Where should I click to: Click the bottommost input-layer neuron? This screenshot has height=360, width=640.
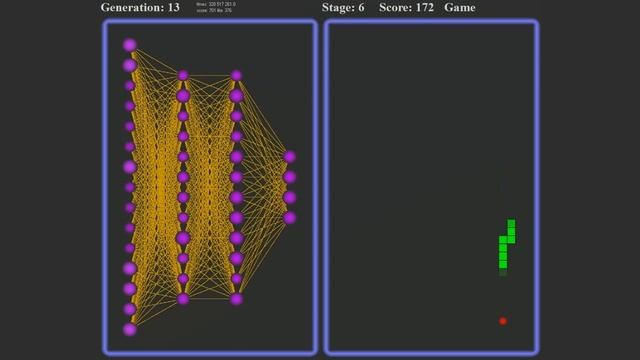point(130,329)
